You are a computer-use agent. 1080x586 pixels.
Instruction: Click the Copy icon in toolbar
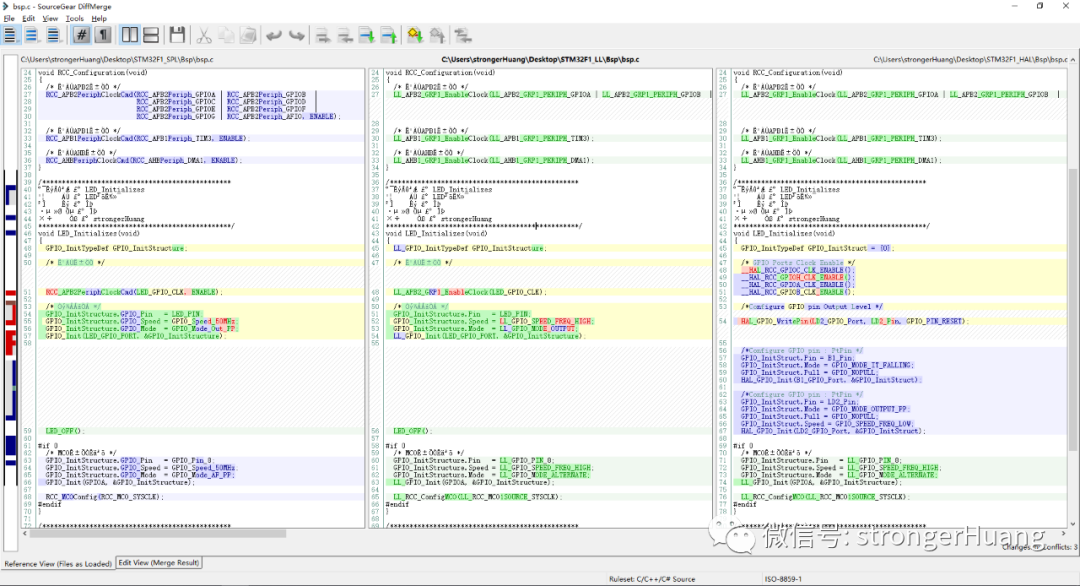pos(226,35)
